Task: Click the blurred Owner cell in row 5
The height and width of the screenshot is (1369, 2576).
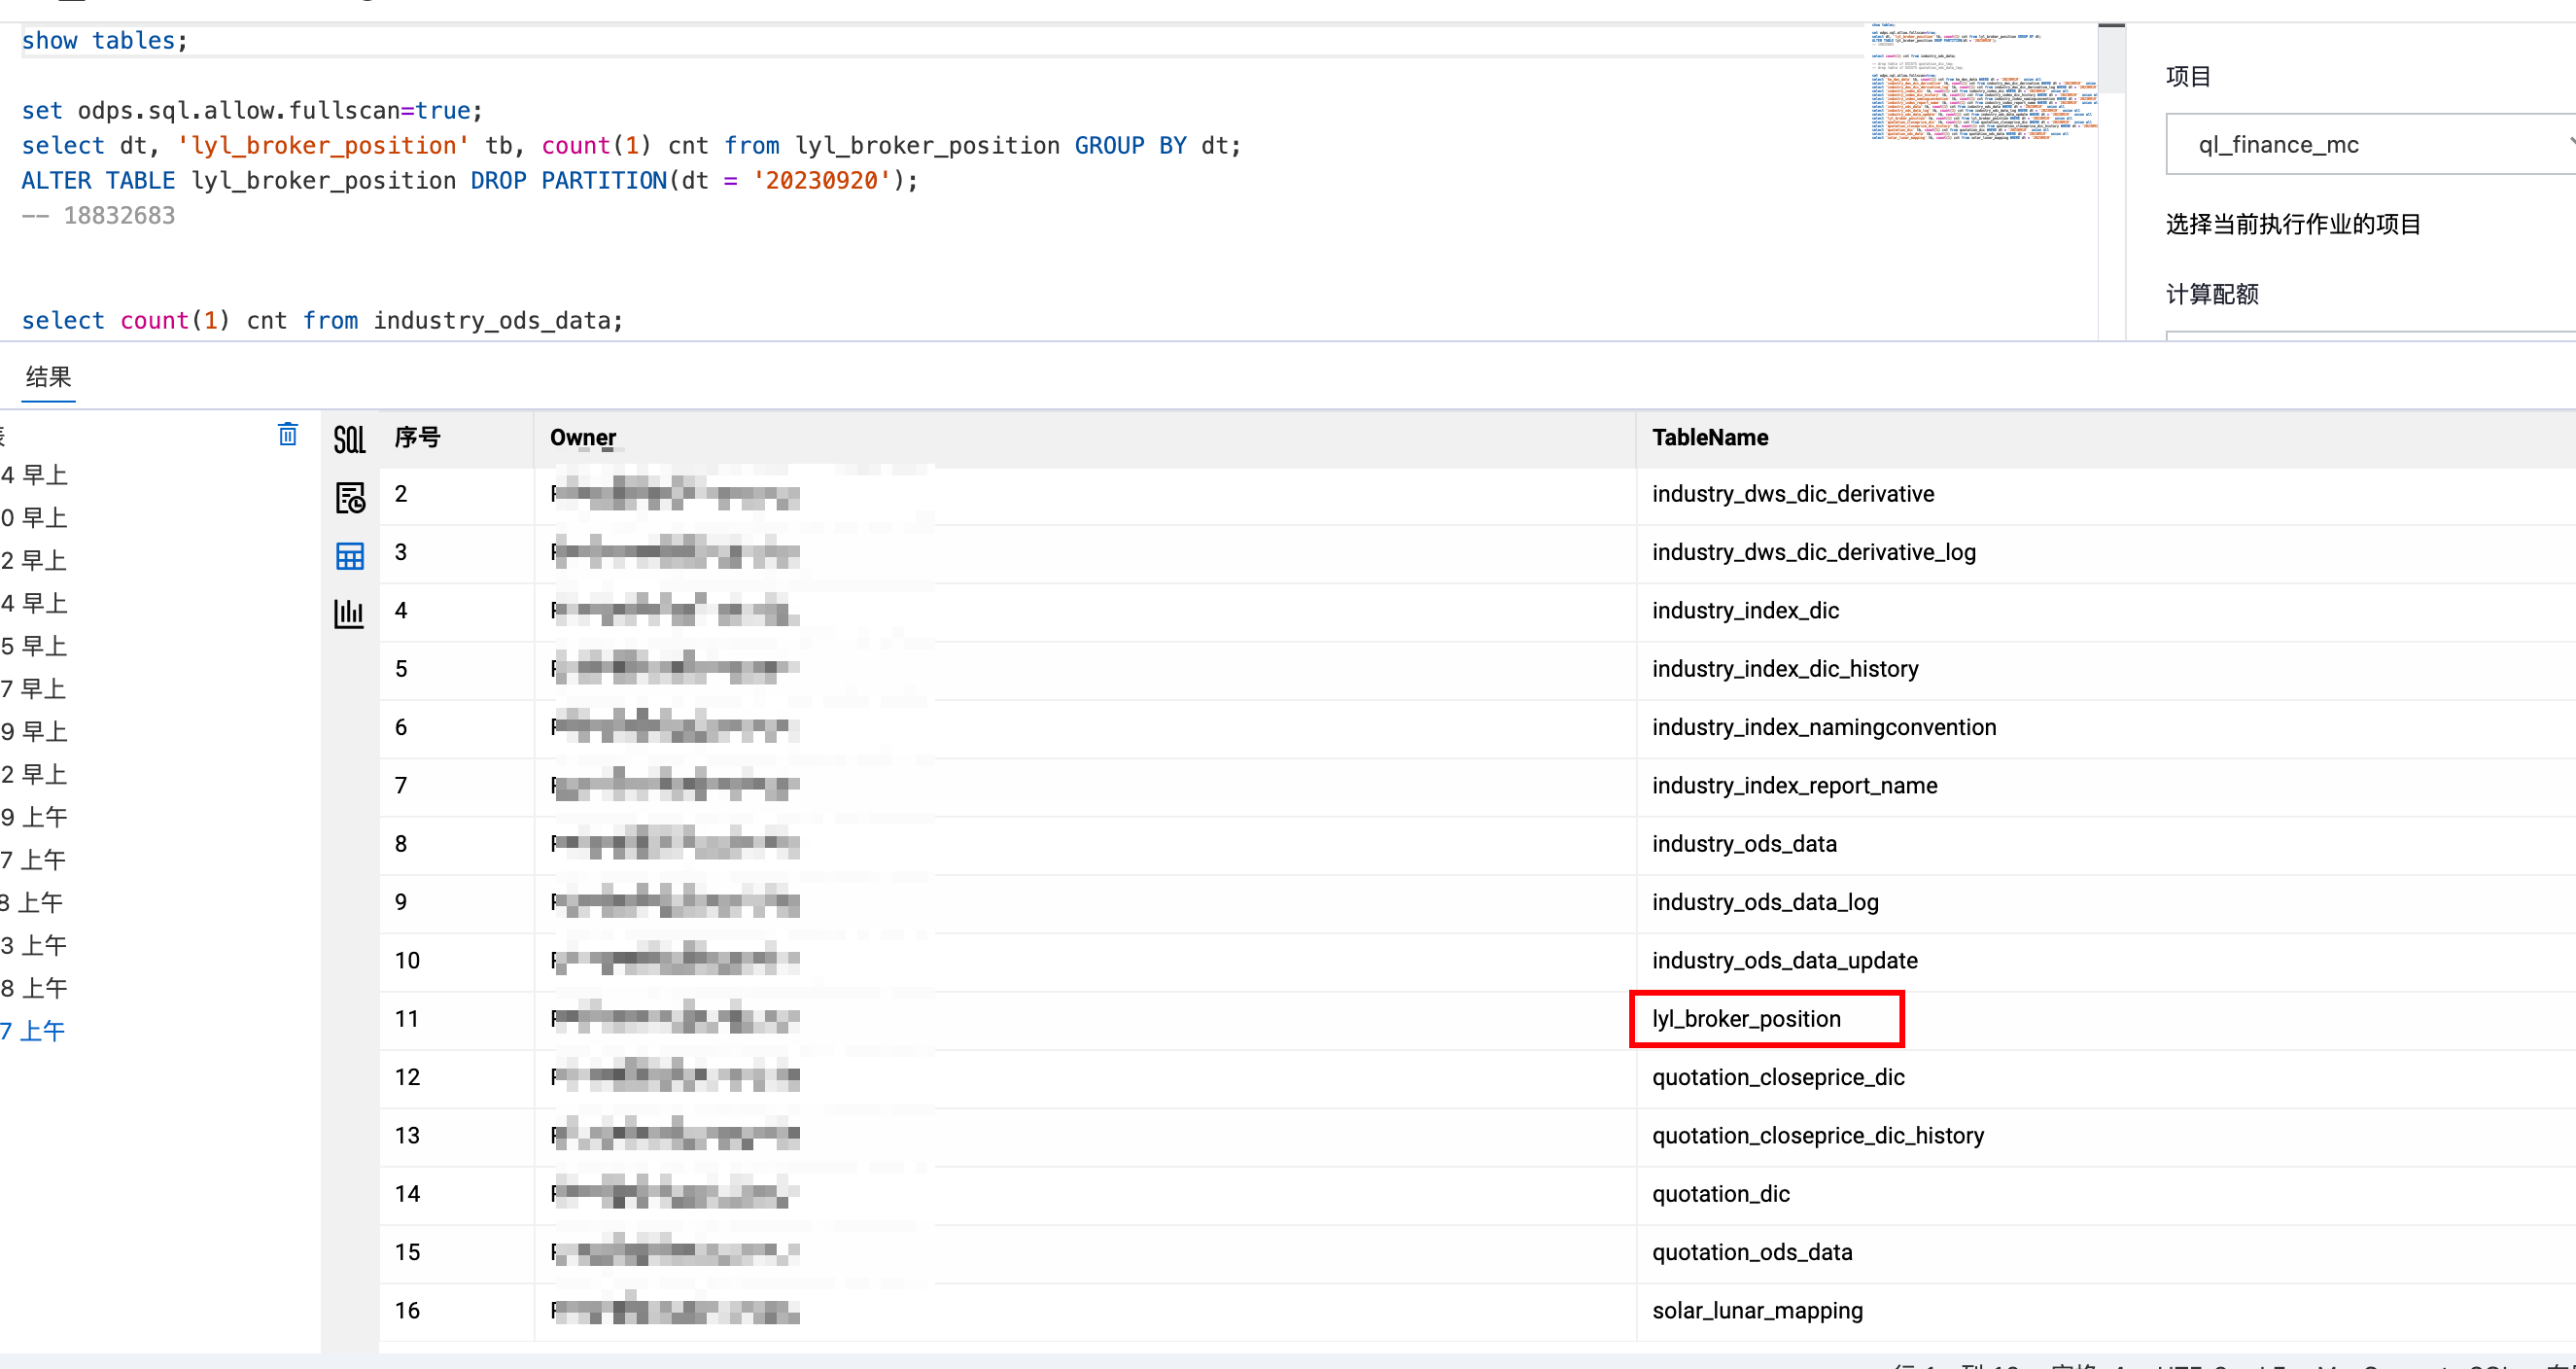Action: click(675, 668)
